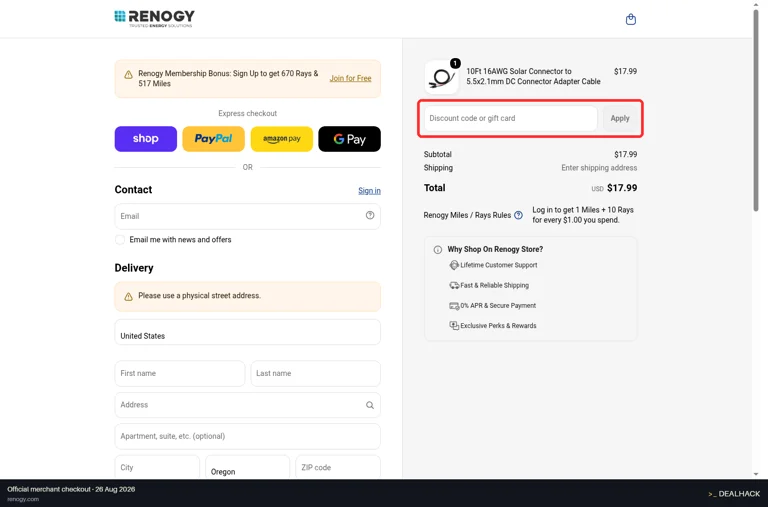Focus the Address input field
The height and width of the screenshot is (507, 768).
[x=247, y=405]
